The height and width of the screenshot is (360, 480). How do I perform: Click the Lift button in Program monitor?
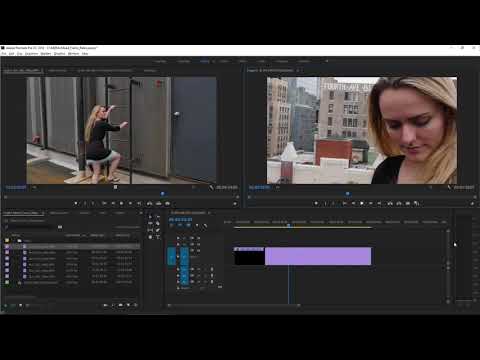coord(390,203)
